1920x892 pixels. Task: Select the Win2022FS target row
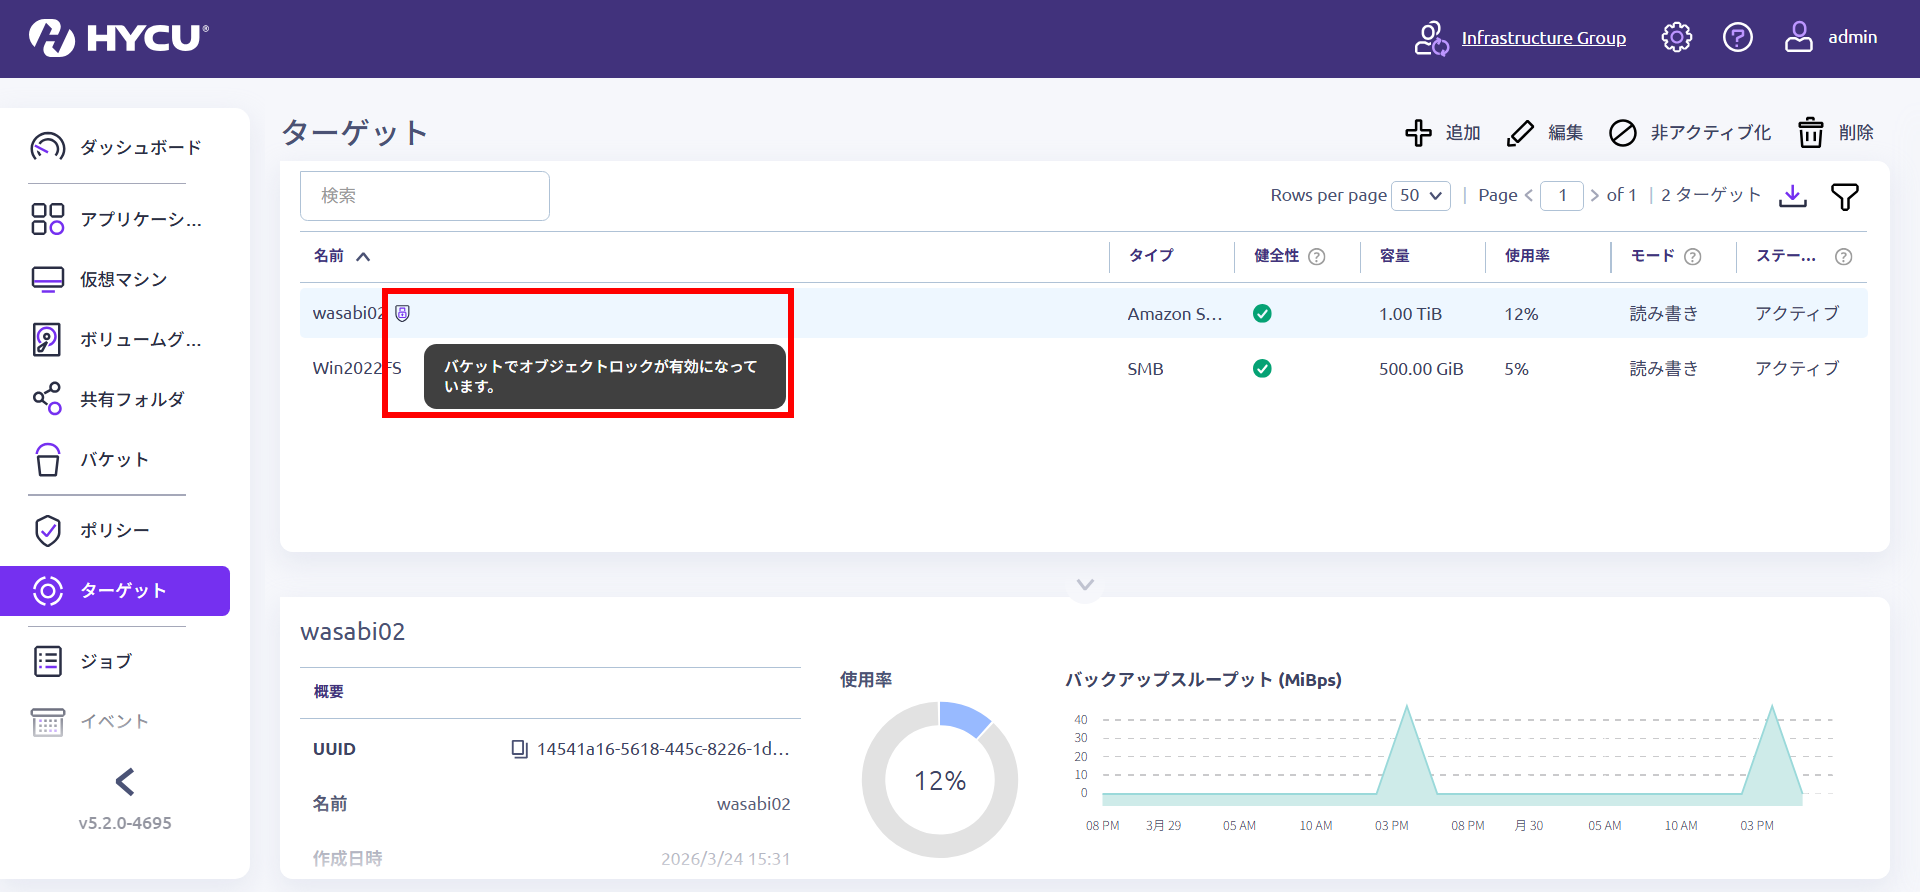700,369
